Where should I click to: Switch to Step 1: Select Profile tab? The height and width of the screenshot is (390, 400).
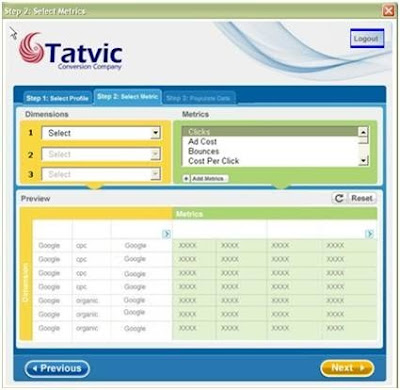click(x=57, y=98)
